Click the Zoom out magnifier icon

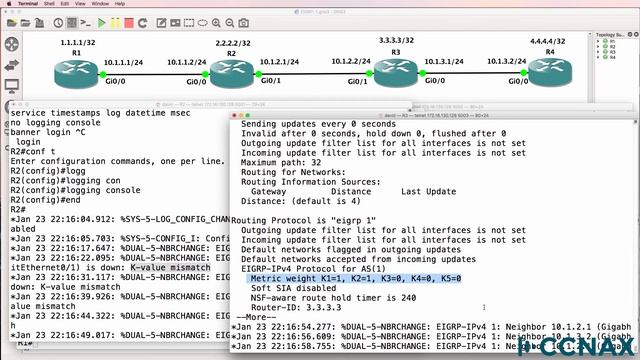(x=230, y=23)
